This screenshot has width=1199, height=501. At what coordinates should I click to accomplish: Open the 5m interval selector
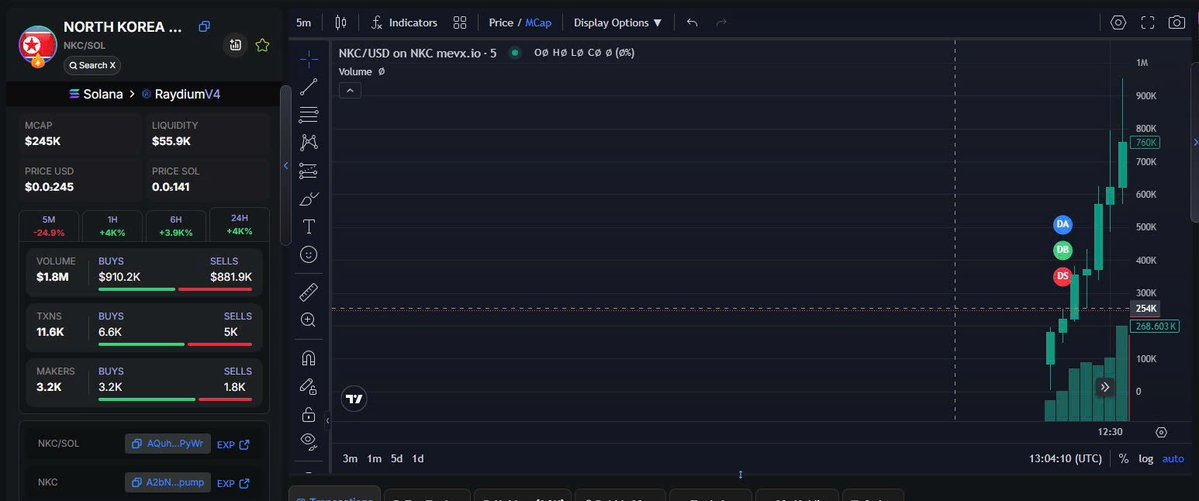pyautogui.click(x=304, y=22)
